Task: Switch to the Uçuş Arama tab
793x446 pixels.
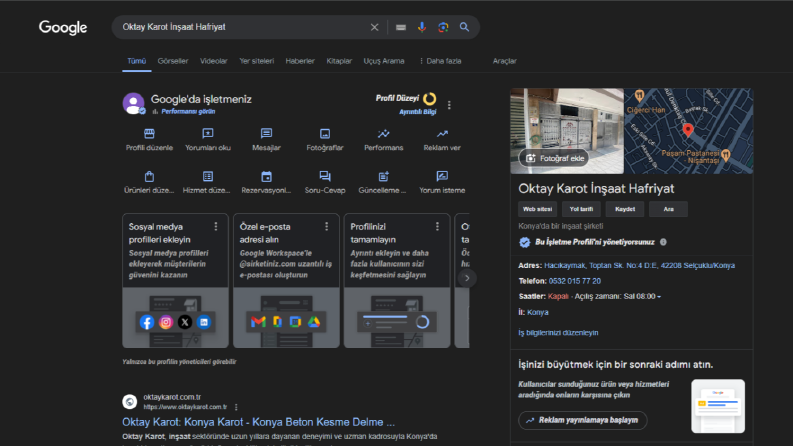Action: click(384, 61)
